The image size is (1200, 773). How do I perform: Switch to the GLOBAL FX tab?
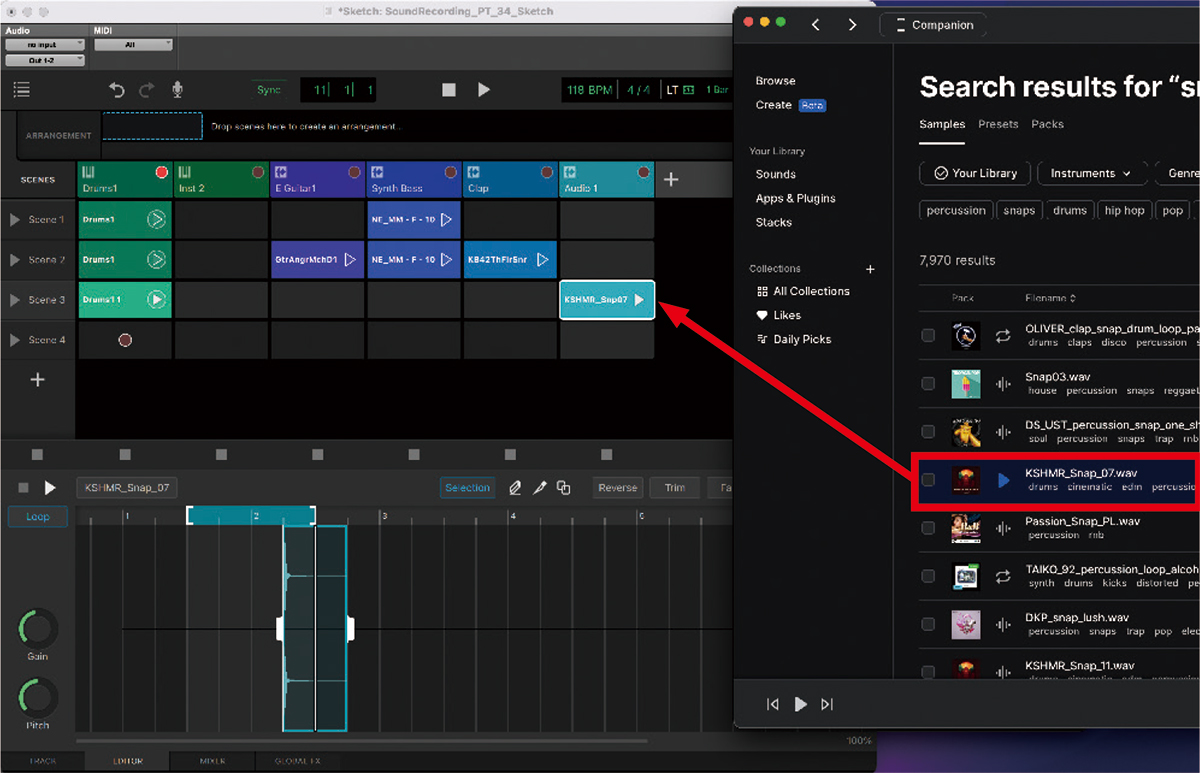(298, 761)
